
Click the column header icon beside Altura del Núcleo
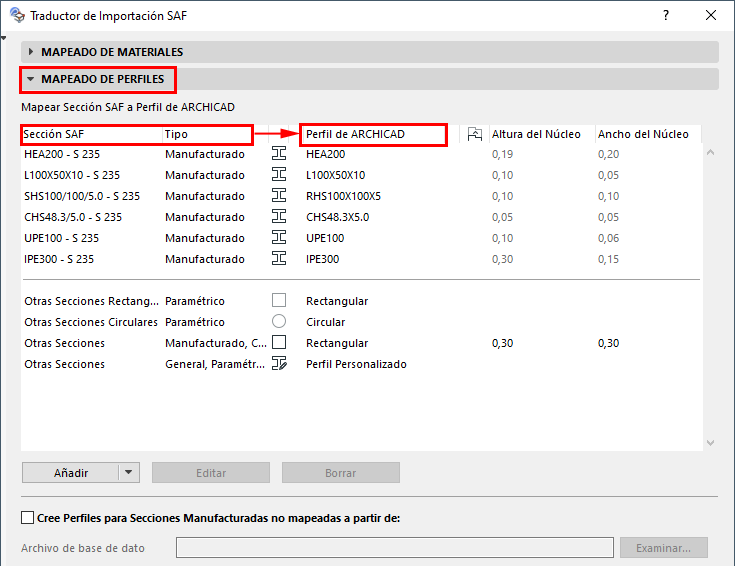pos(474,134)
